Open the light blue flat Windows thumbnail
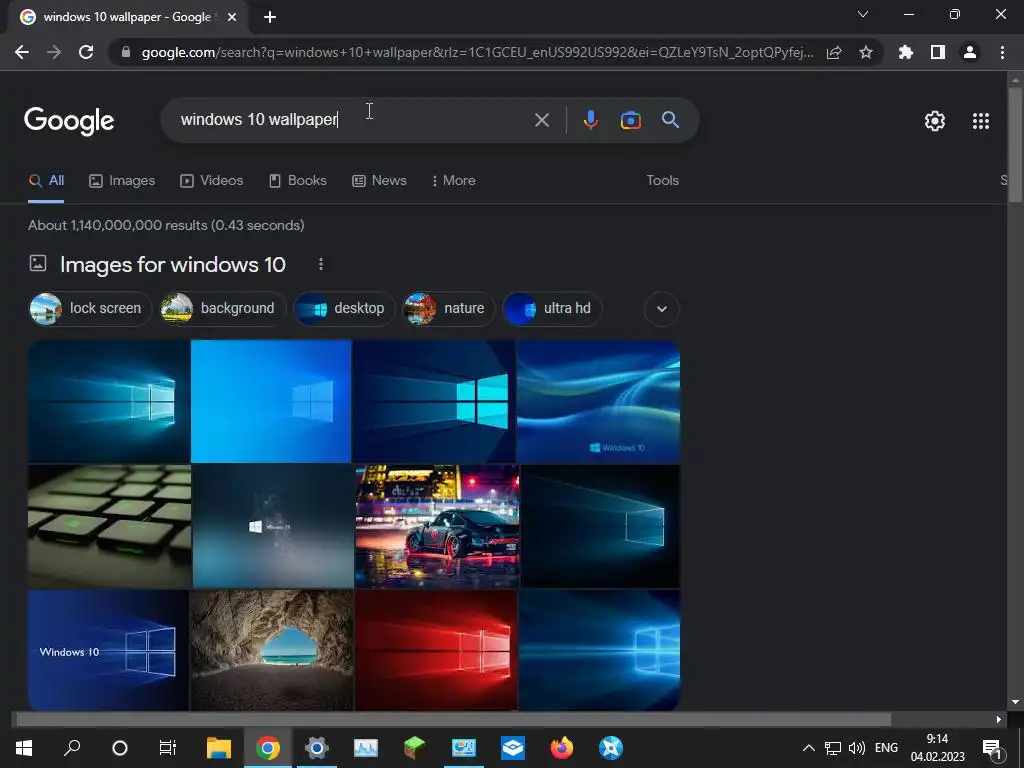Viewport: 1024px width, 768px height. pyautogui.click(x=271, y=401)
